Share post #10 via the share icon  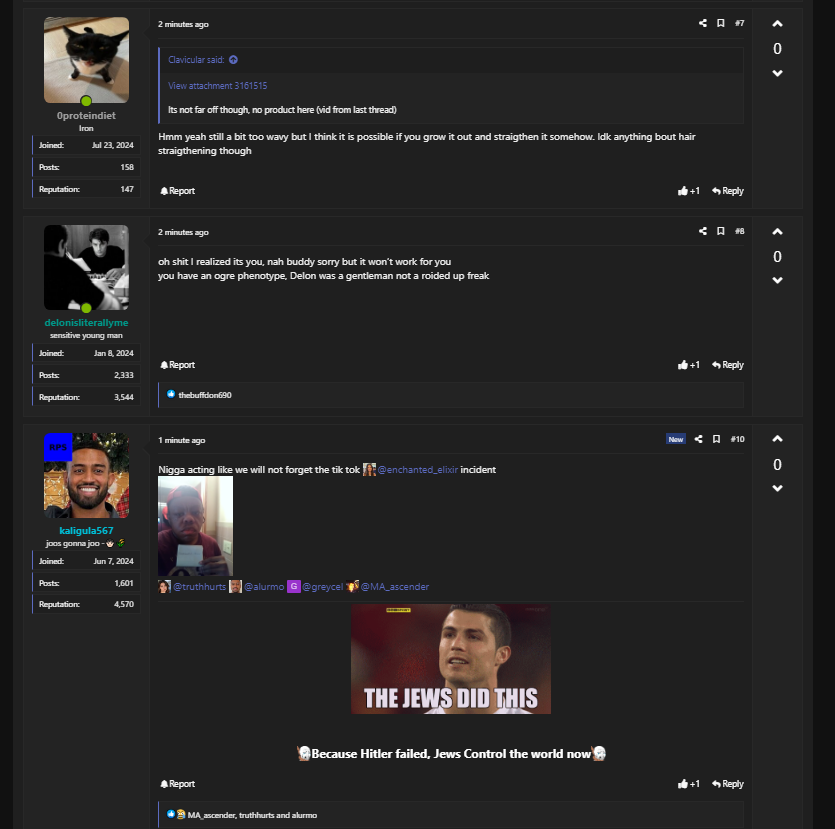(699, 439)
